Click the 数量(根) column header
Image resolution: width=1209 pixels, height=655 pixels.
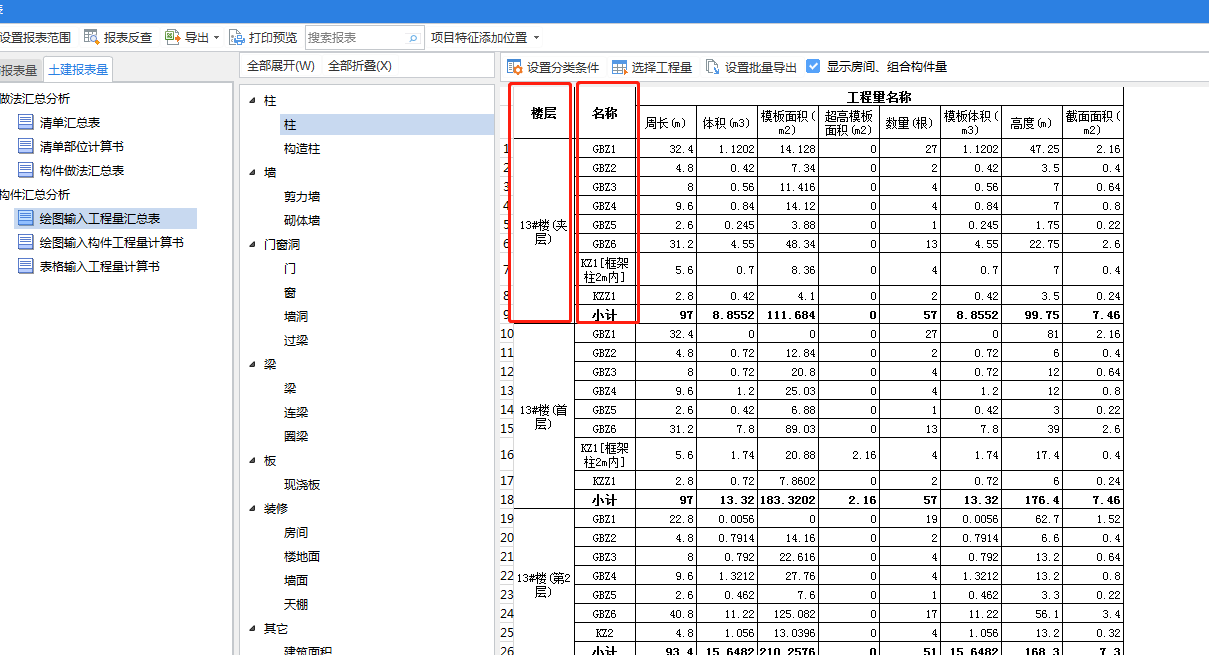[x=910, y=123]
